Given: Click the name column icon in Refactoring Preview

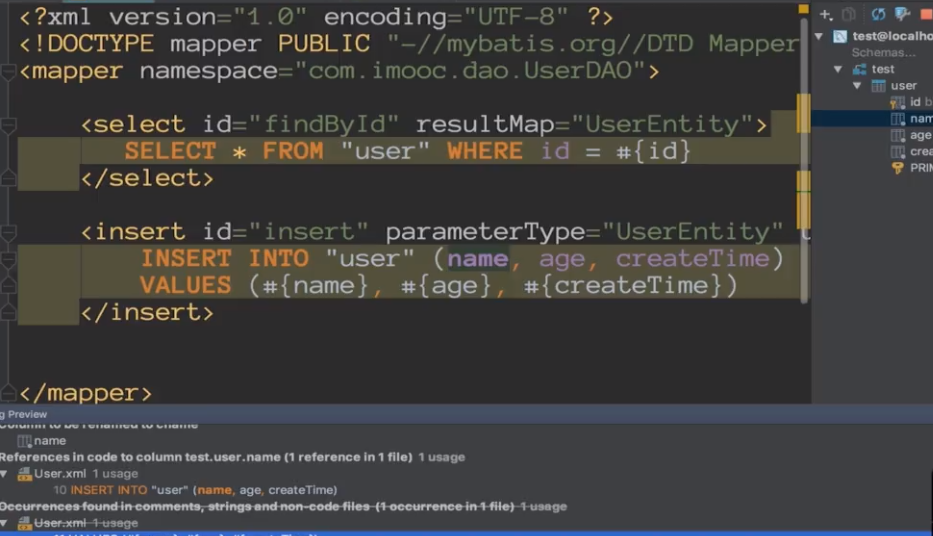Looking at the screenshot, I should pos(24,441).
